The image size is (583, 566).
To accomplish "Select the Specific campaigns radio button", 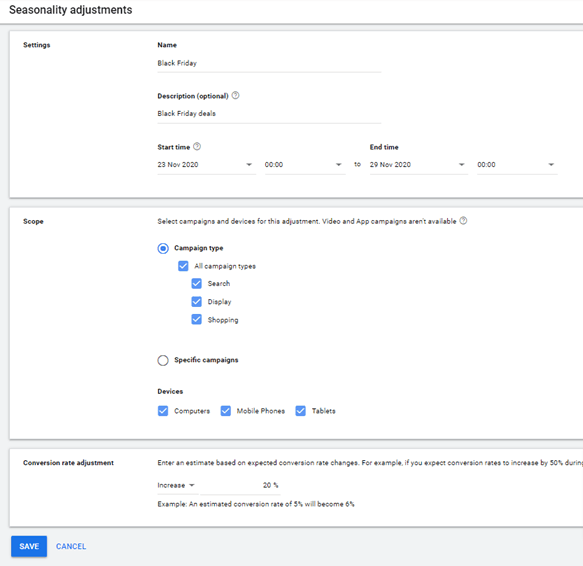I will [x=163, y=360].
